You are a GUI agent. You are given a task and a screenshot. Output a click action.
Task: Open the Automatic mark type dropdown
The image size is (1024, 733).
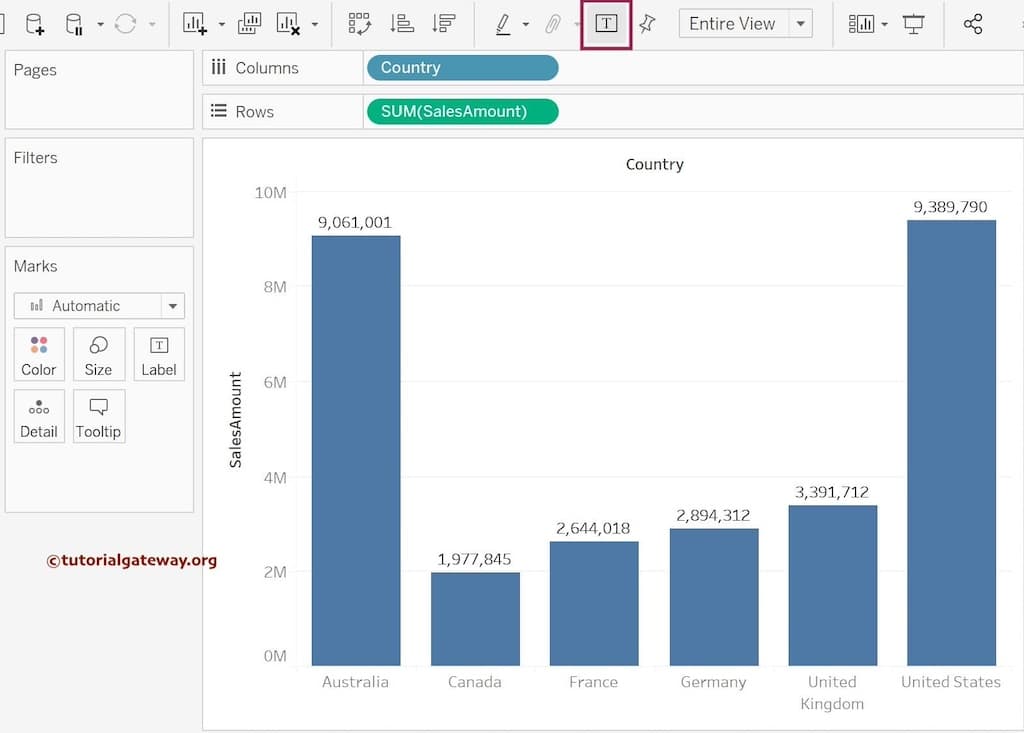pyautogui.click(x=173, y=306)
